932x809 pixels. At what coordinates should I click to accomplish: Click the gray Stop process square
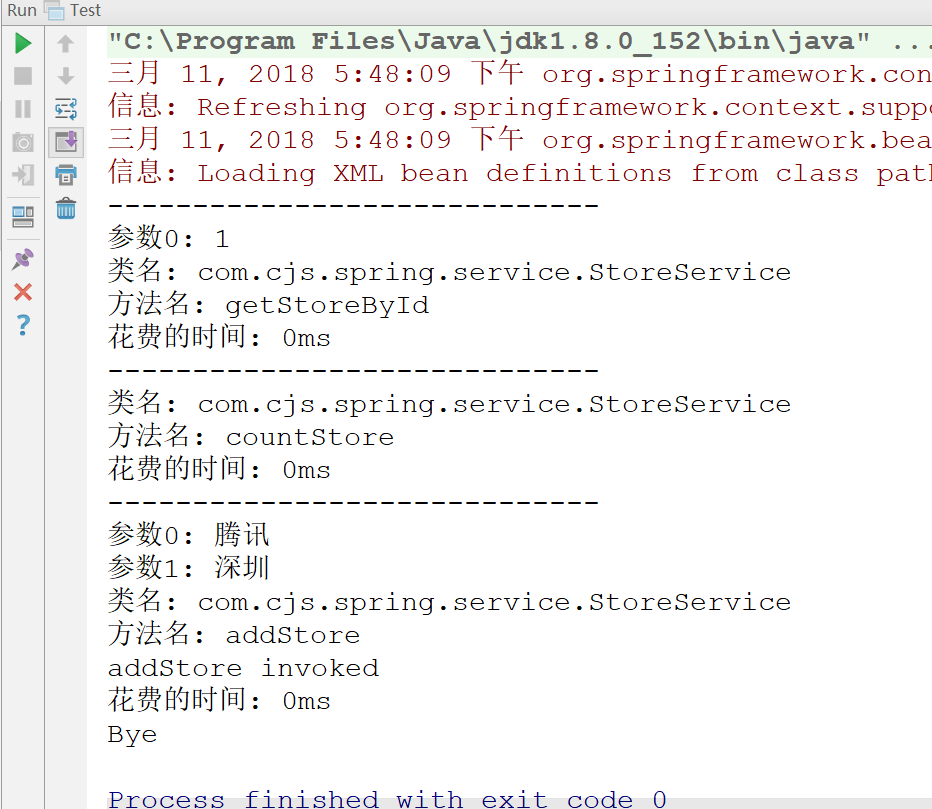[23, 76]
